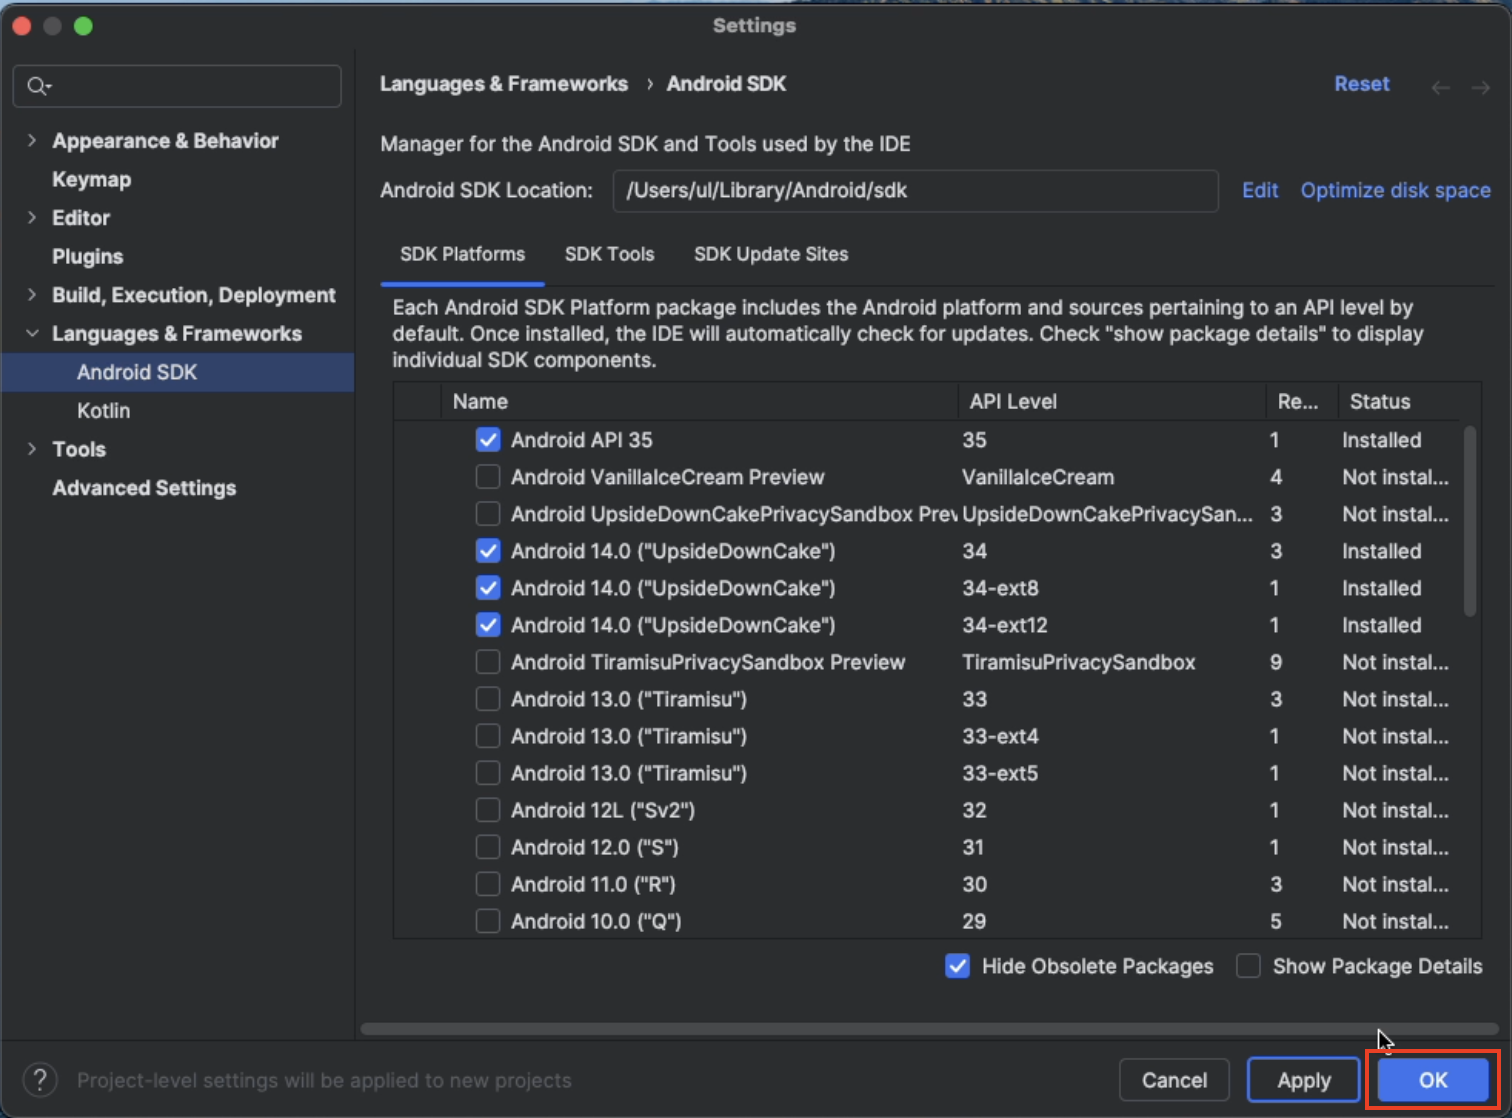Open SDK Update Sites tab

[x=771, y=254]
